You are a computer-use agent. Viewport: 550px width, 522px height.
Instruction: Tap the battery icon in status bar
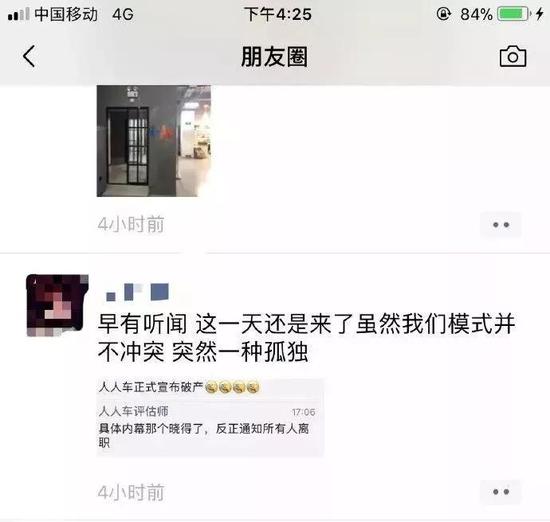(x=512, y=14)
